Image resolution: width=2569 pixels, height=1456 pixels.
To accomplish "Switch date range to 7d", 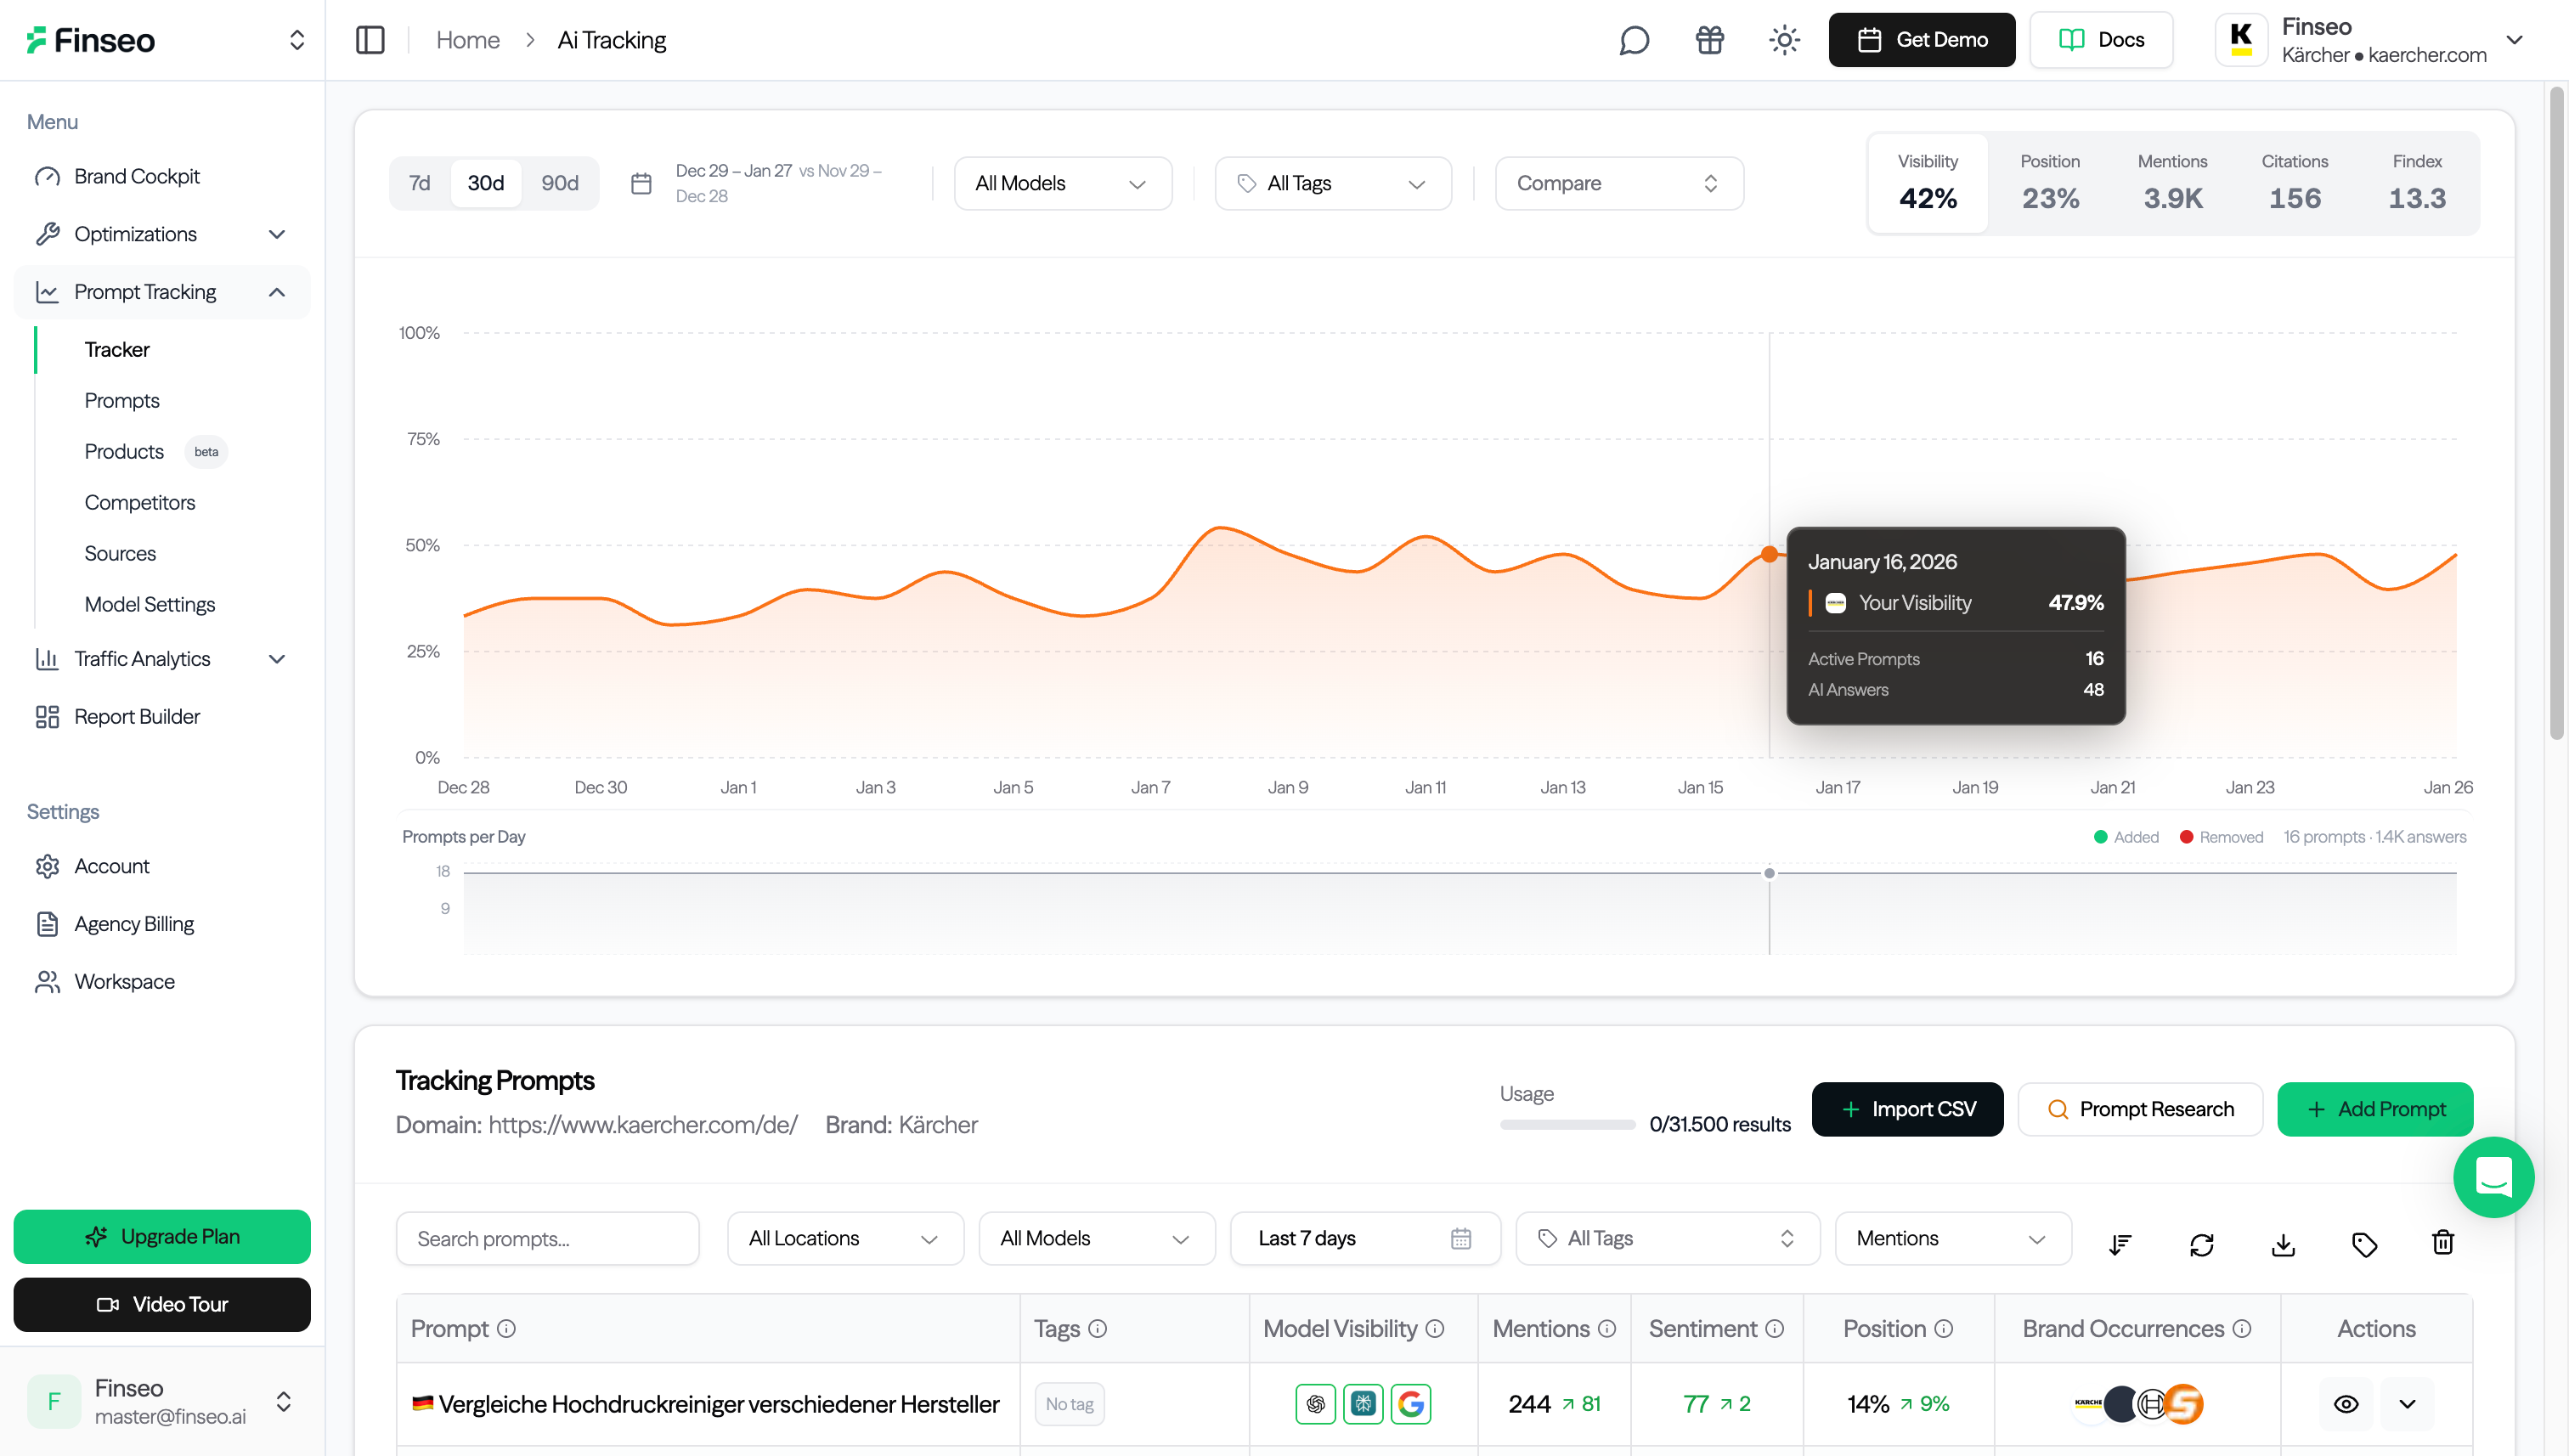I will point(419,183).
